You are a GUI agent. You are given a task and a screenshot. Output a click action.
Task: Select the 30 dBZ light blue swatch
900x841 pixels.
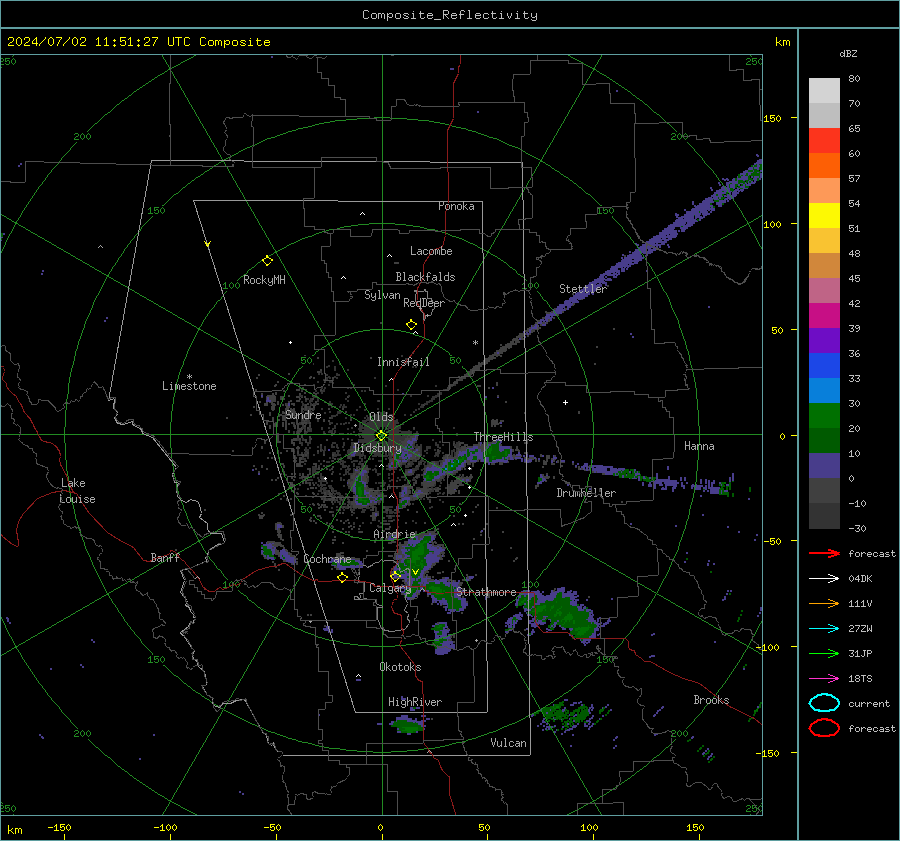click(824, 390)
